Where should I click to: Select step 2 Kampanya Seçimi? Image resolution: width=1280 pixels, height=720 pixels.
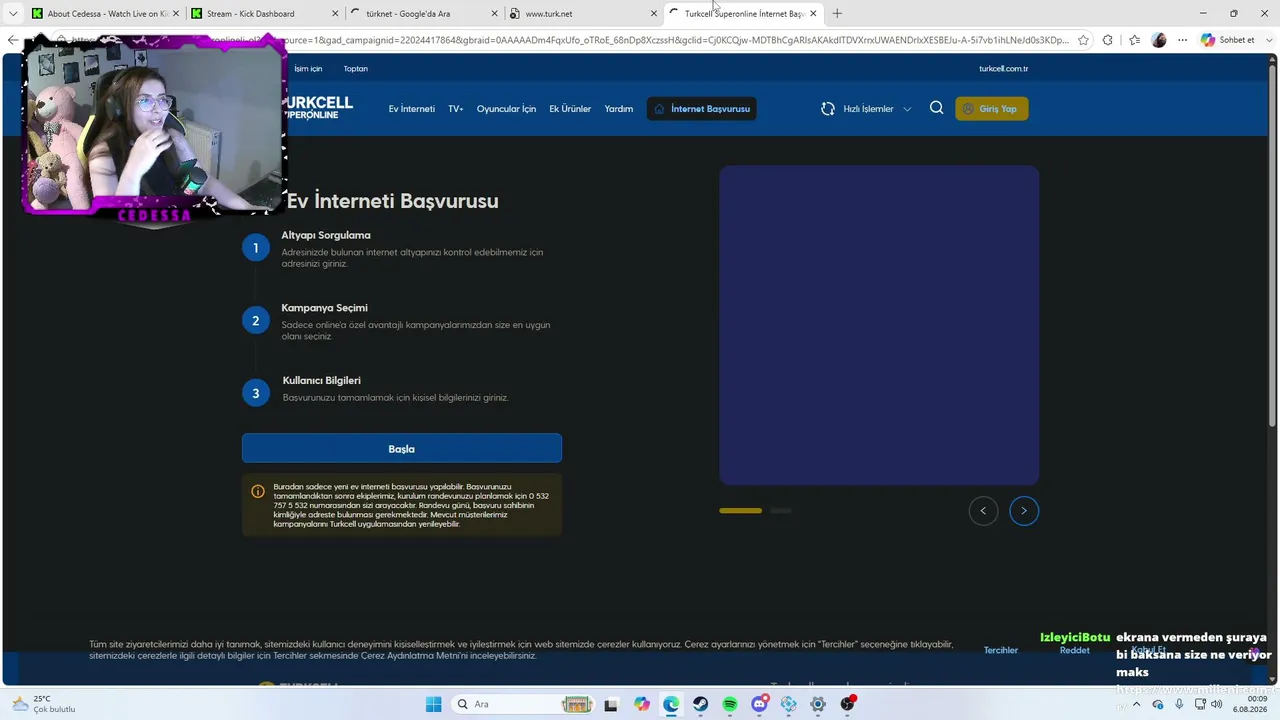(x=256, y=321)
